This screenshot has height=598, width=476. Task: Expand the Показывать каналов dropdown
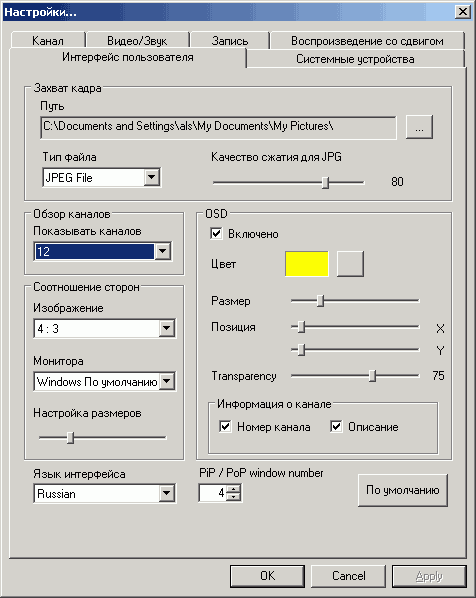point(162,251)
